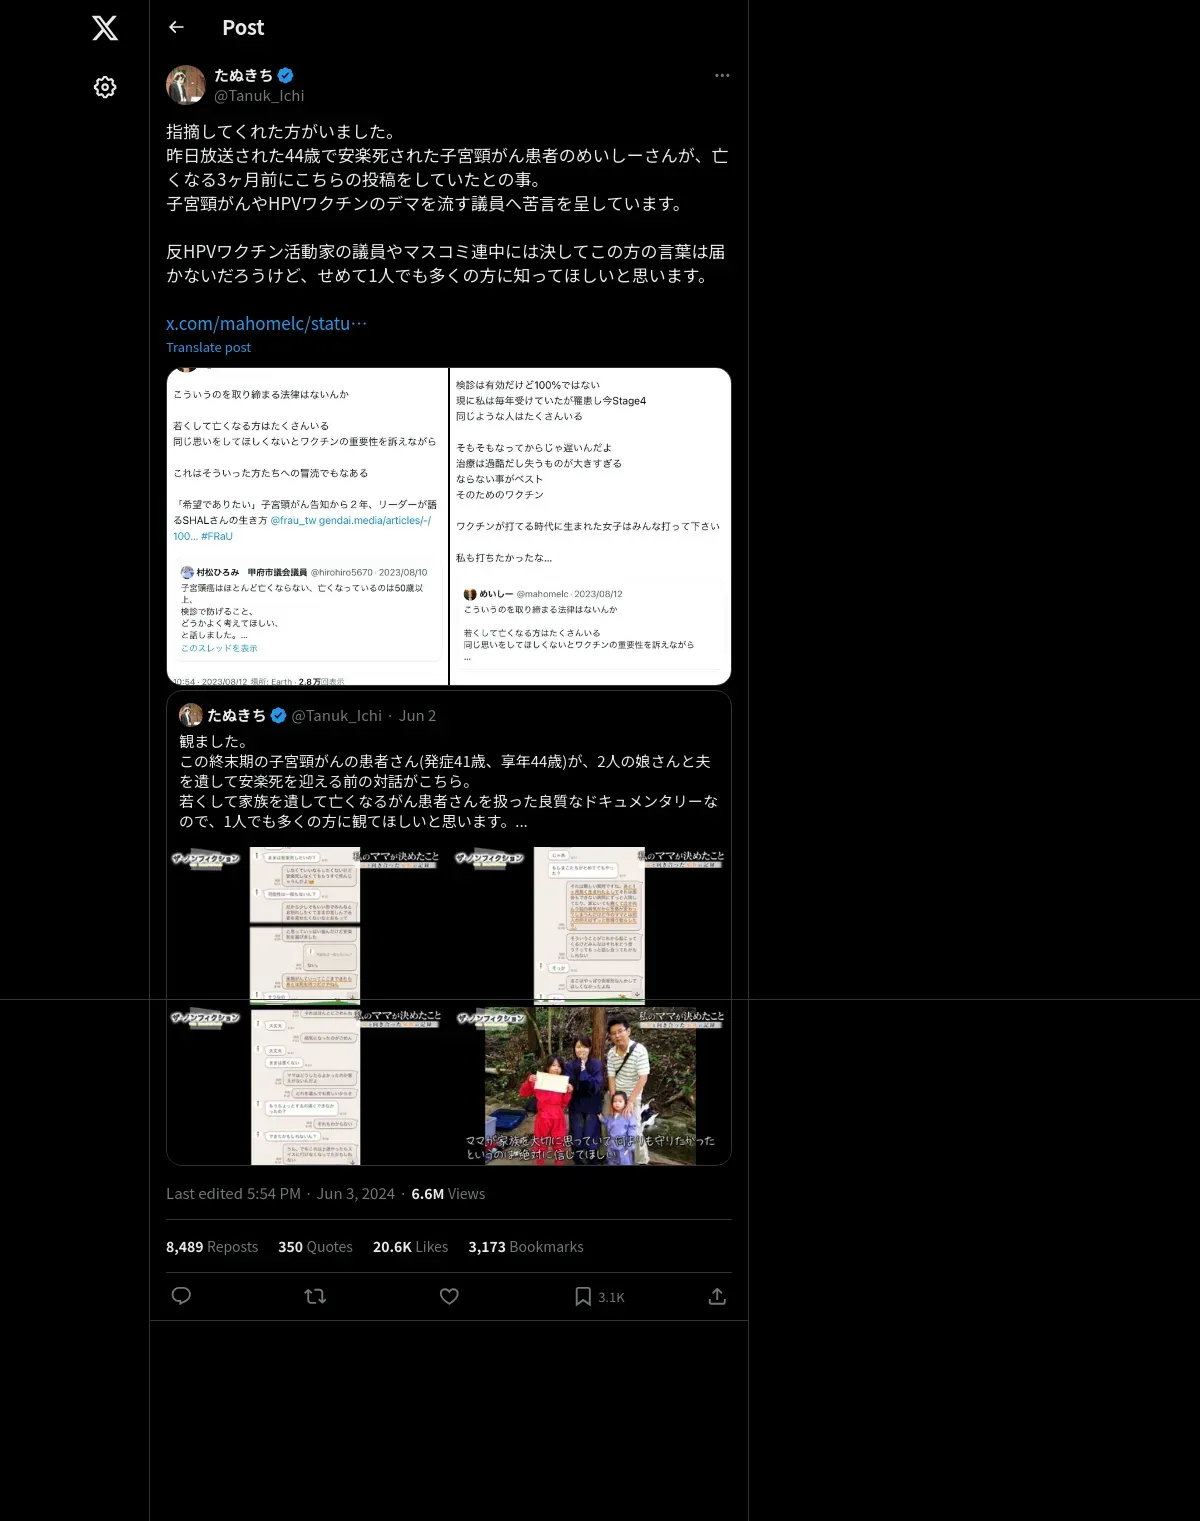
Task: View top-right chat screenshot in quoted post
Action: click(x=591, y=926)
